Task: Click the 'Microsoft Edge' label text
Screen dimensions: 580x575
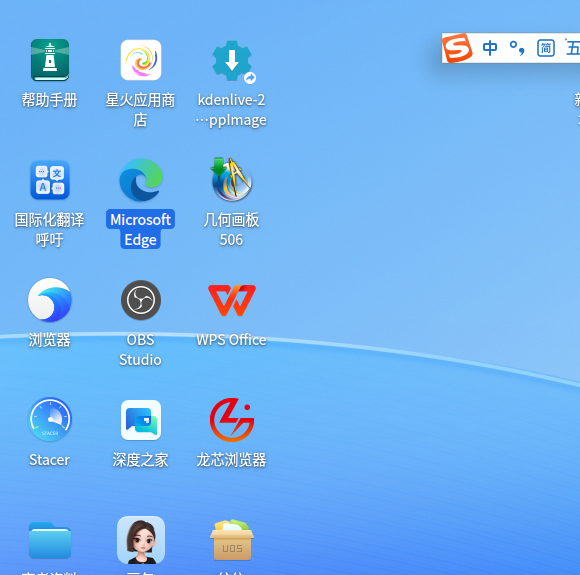Action: 141,229
